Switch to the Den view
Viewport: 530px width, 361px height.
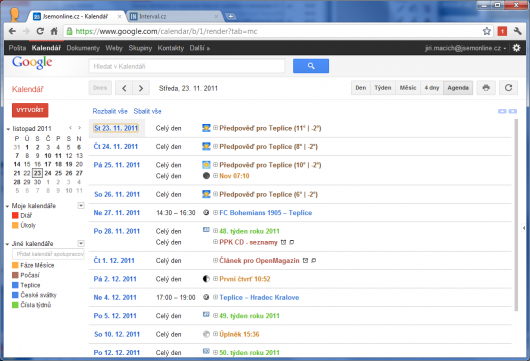click(361, 88)
